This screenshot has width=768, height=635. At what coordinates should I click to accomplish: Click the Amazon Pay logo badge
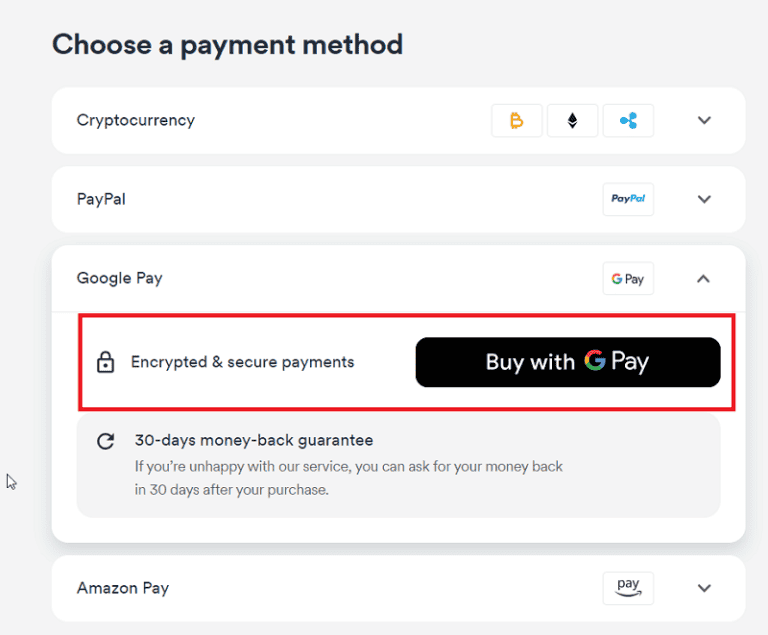[x=628, y=588]
